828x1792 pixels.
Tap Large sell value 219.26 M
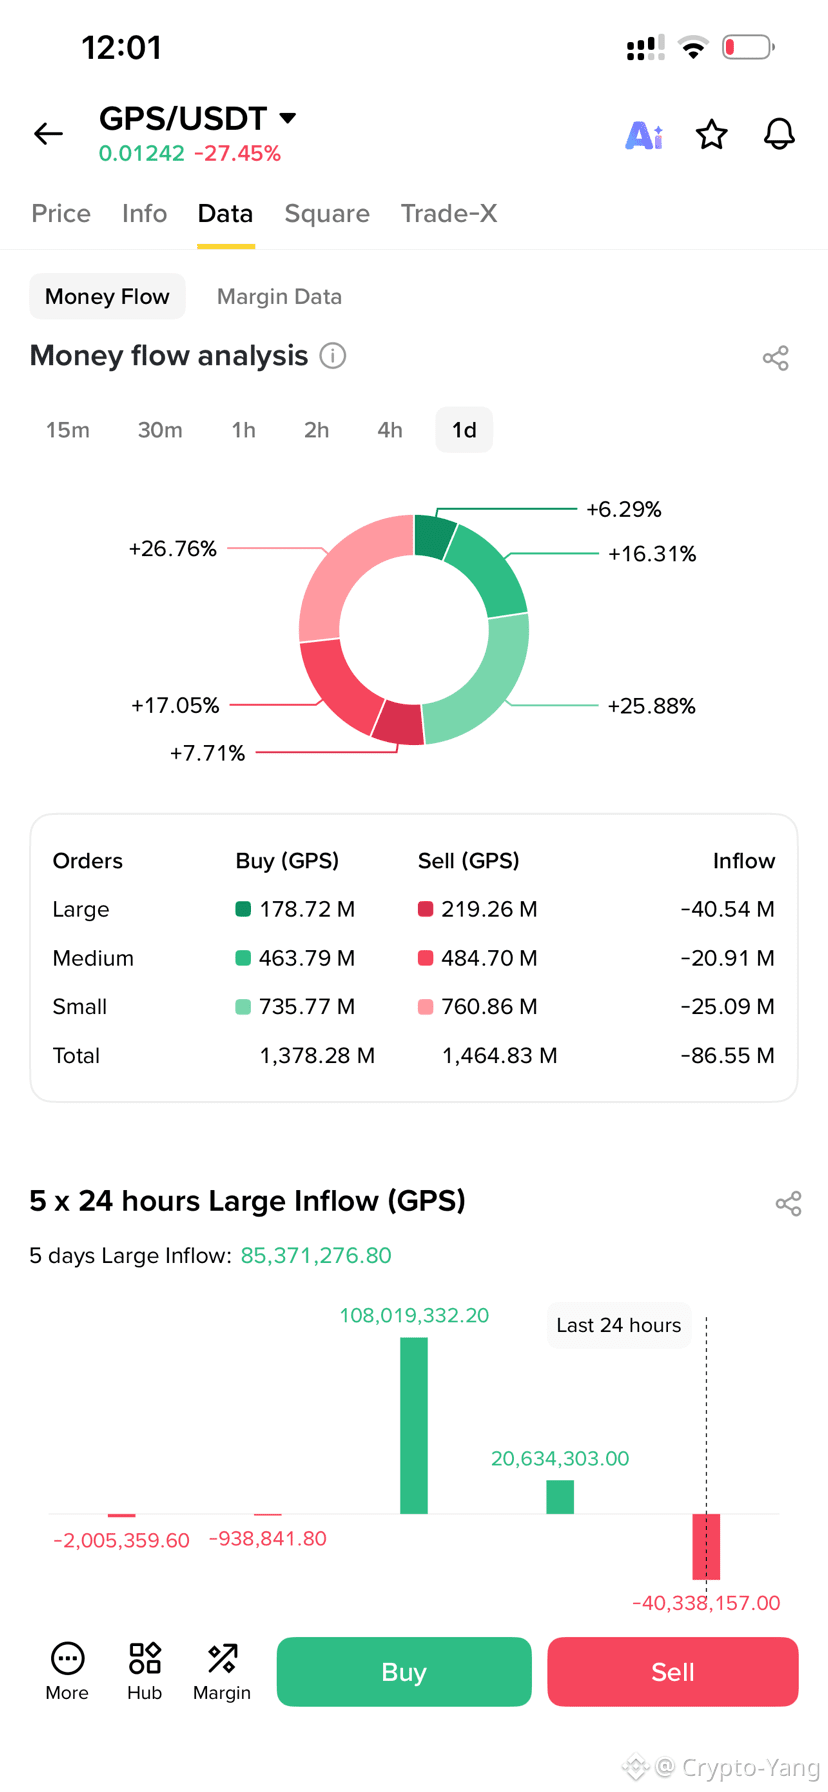tap(489, 909)
